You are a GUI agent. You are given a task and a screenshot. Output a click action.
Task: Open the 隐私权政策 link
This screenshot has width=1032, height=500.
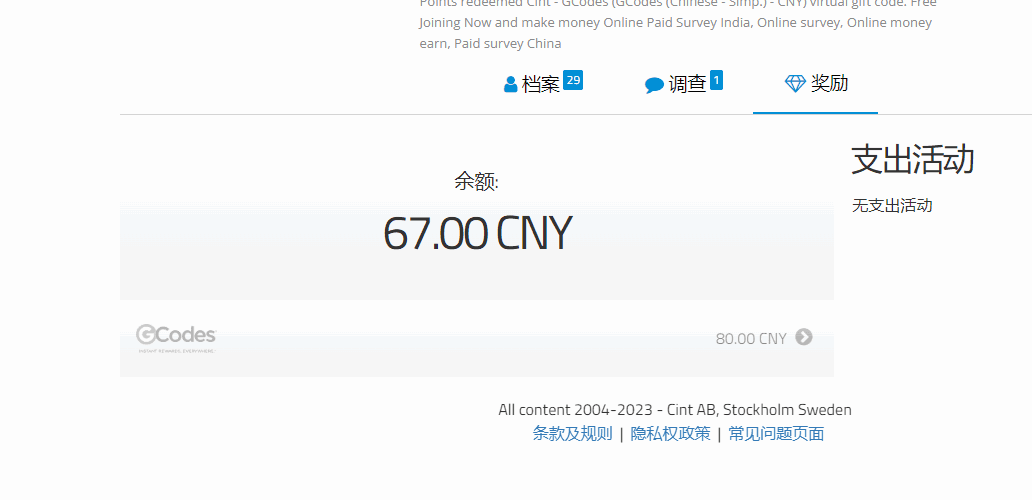click(670, 433)
